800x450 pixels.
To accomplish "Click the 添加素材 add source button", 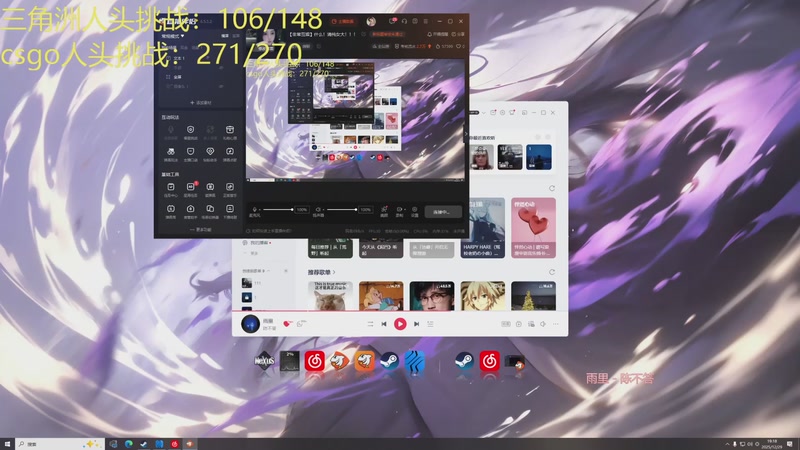I will tap(201, 103).
